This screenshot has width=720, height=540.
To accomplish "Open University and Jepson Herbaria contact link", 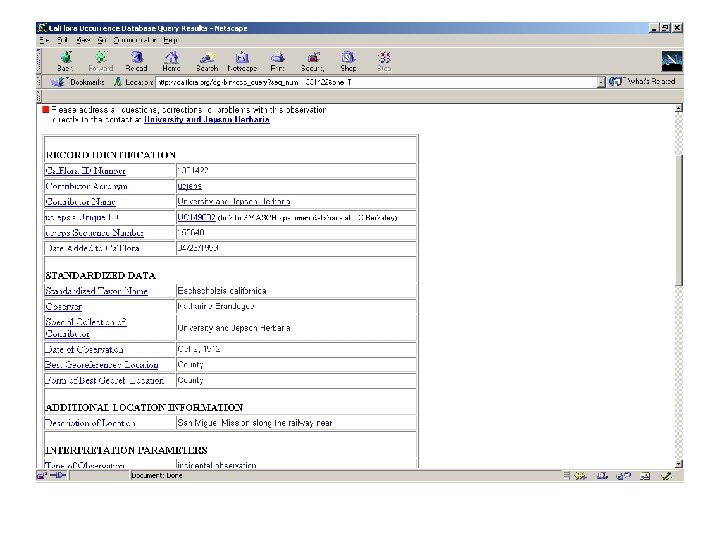I will coord(207,119).
